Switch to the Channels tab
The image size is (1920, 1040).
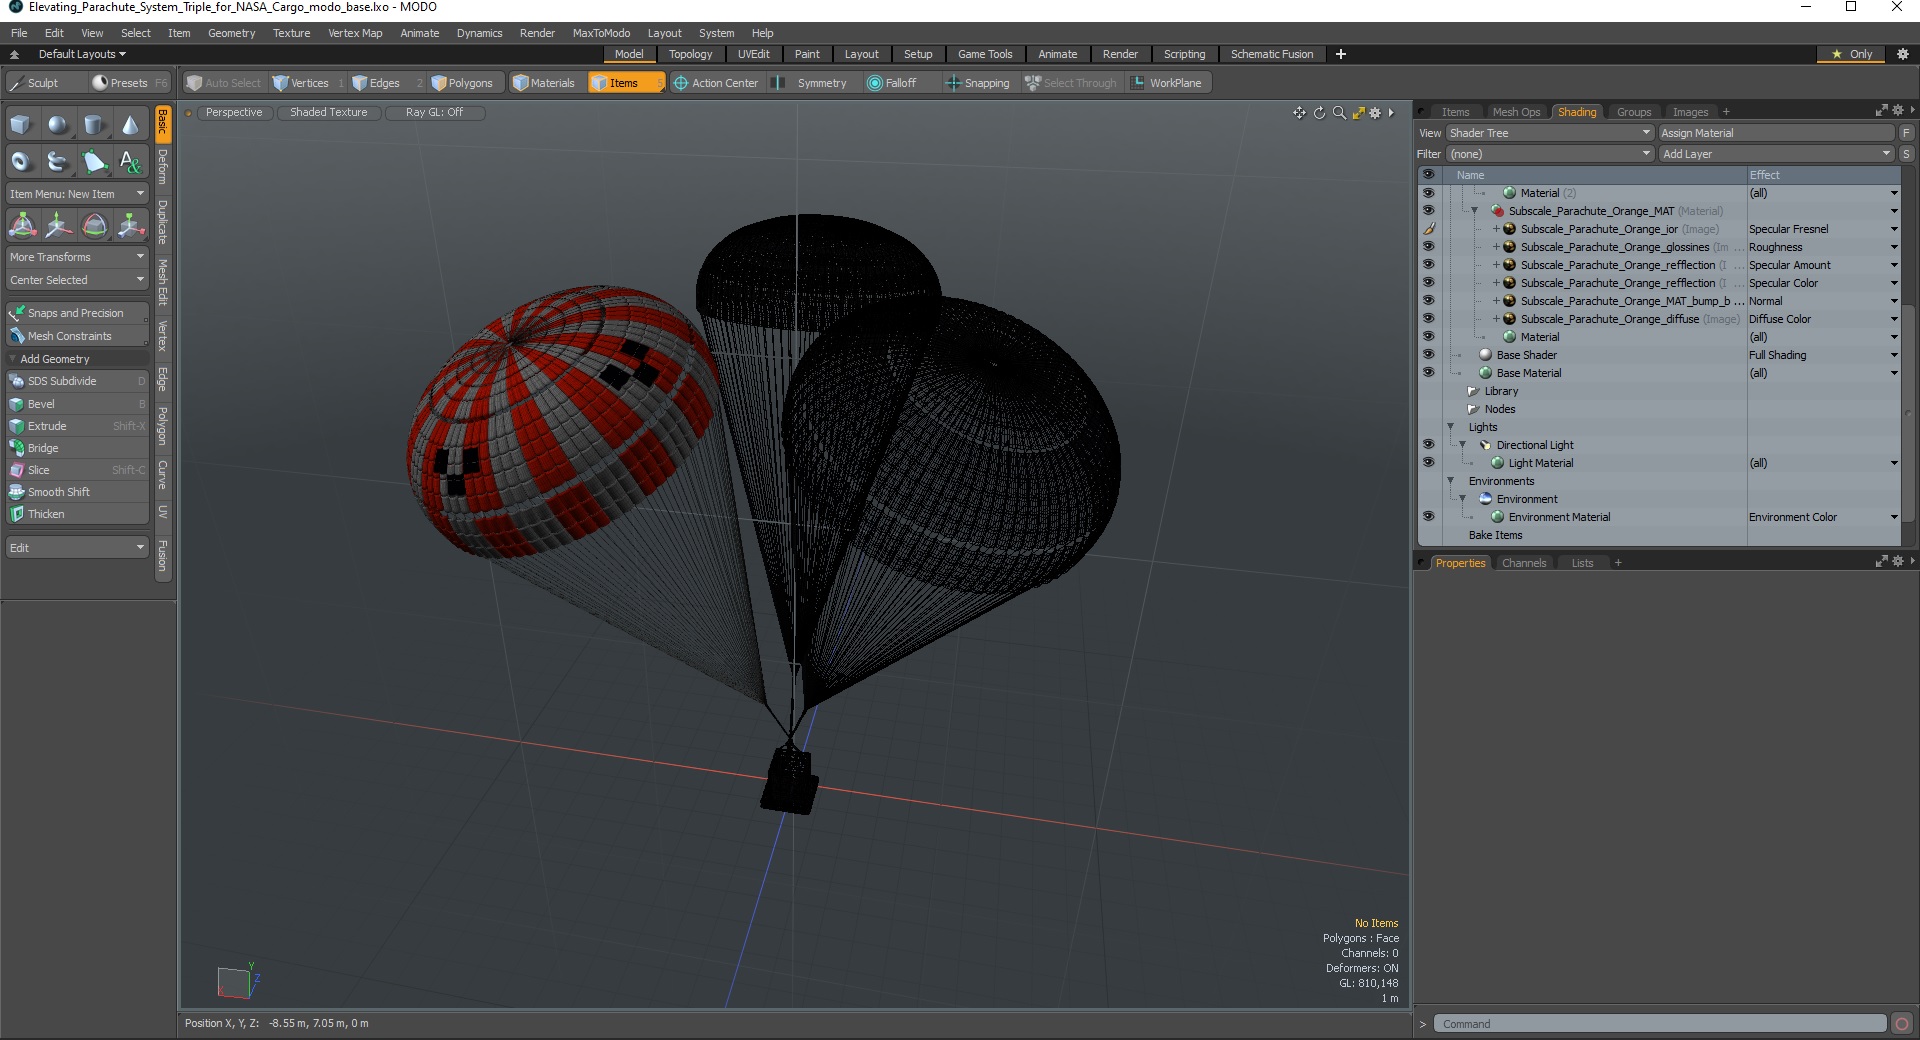[1524, 563]
